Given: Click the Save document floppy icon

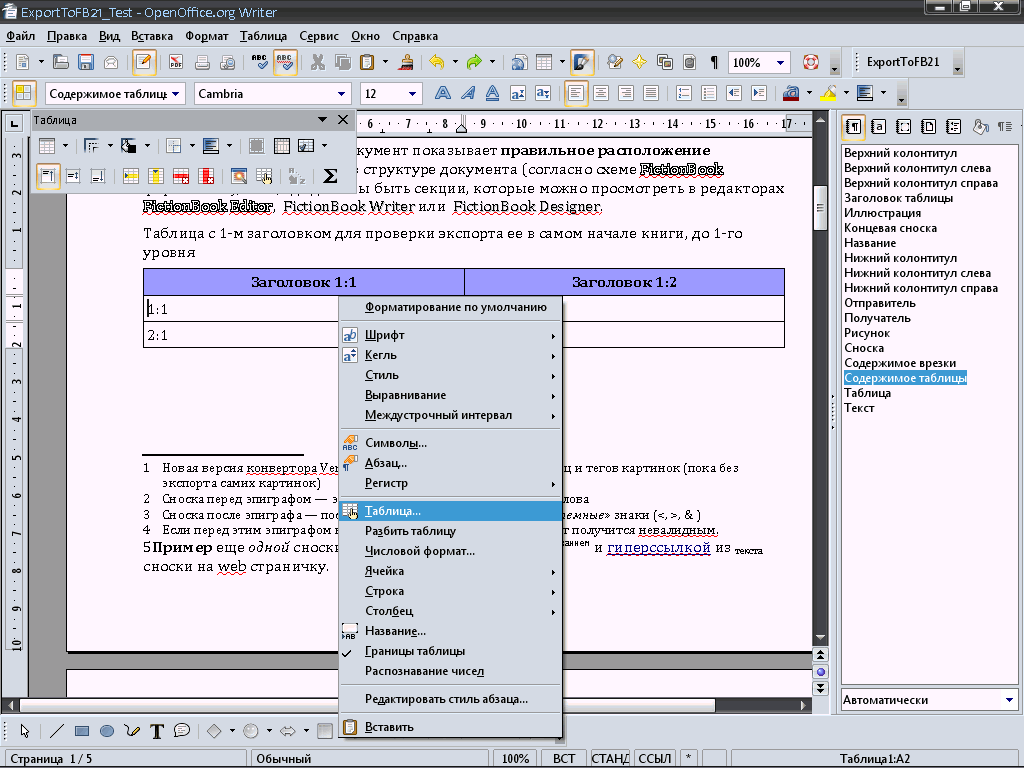Looking at the screenshot, I should 86,62.
